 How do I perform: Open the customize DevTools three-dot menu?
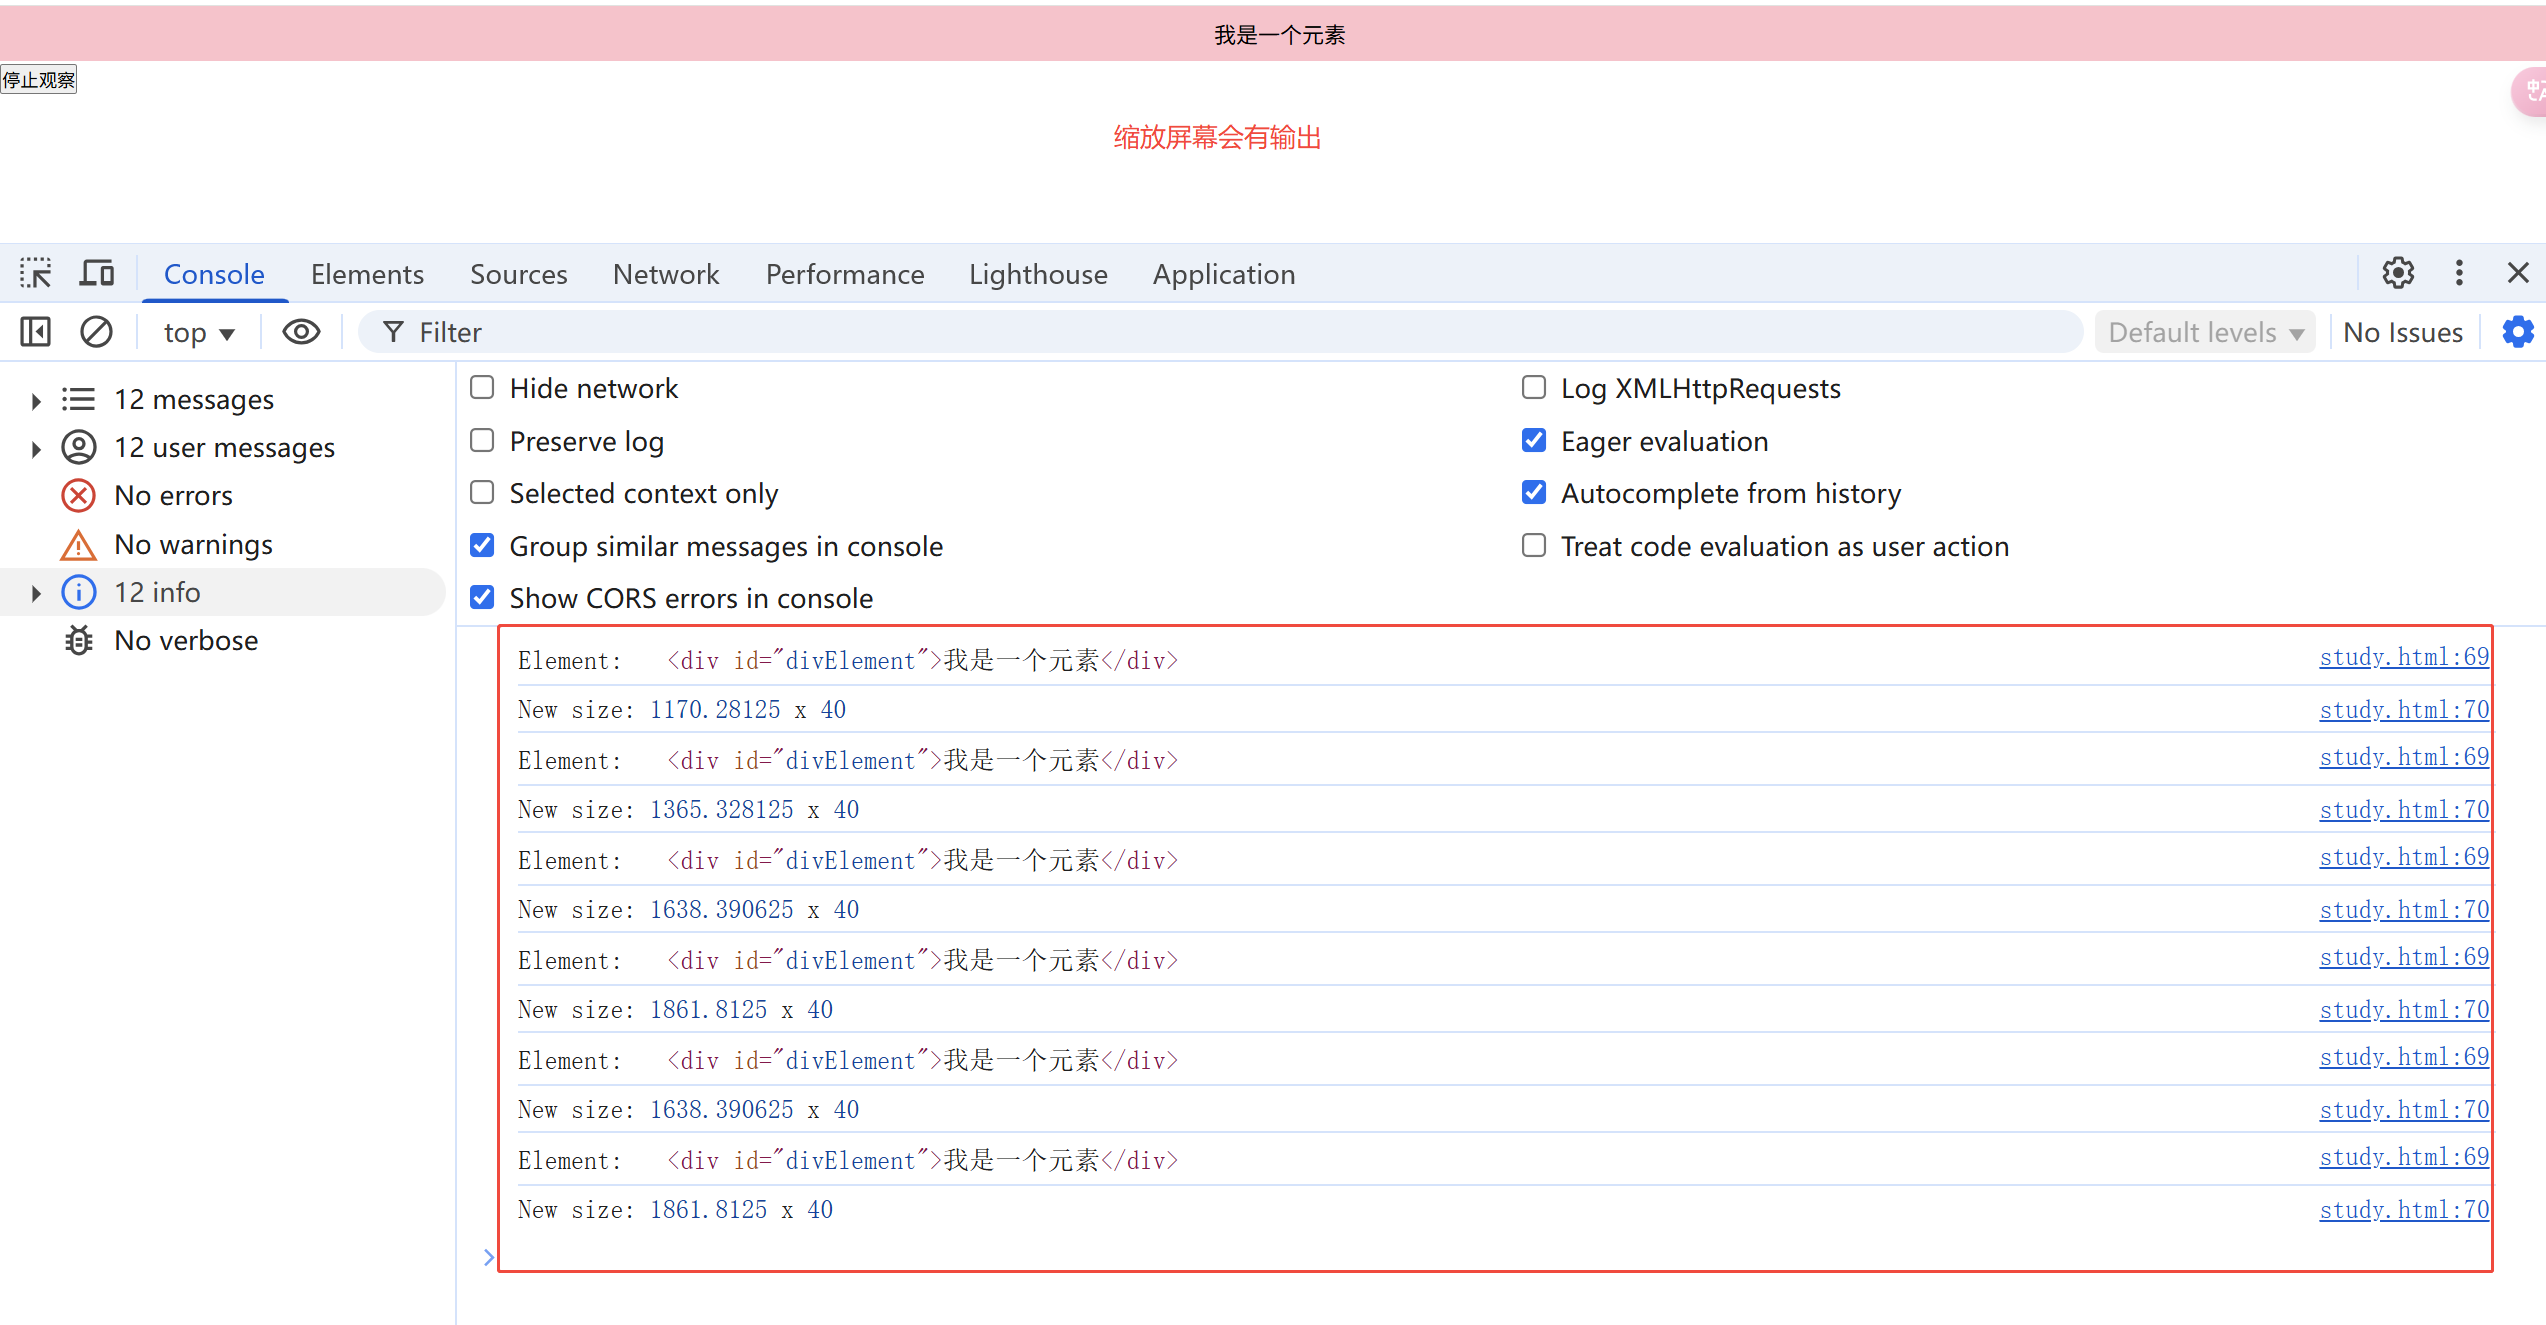pos(2460,272)
